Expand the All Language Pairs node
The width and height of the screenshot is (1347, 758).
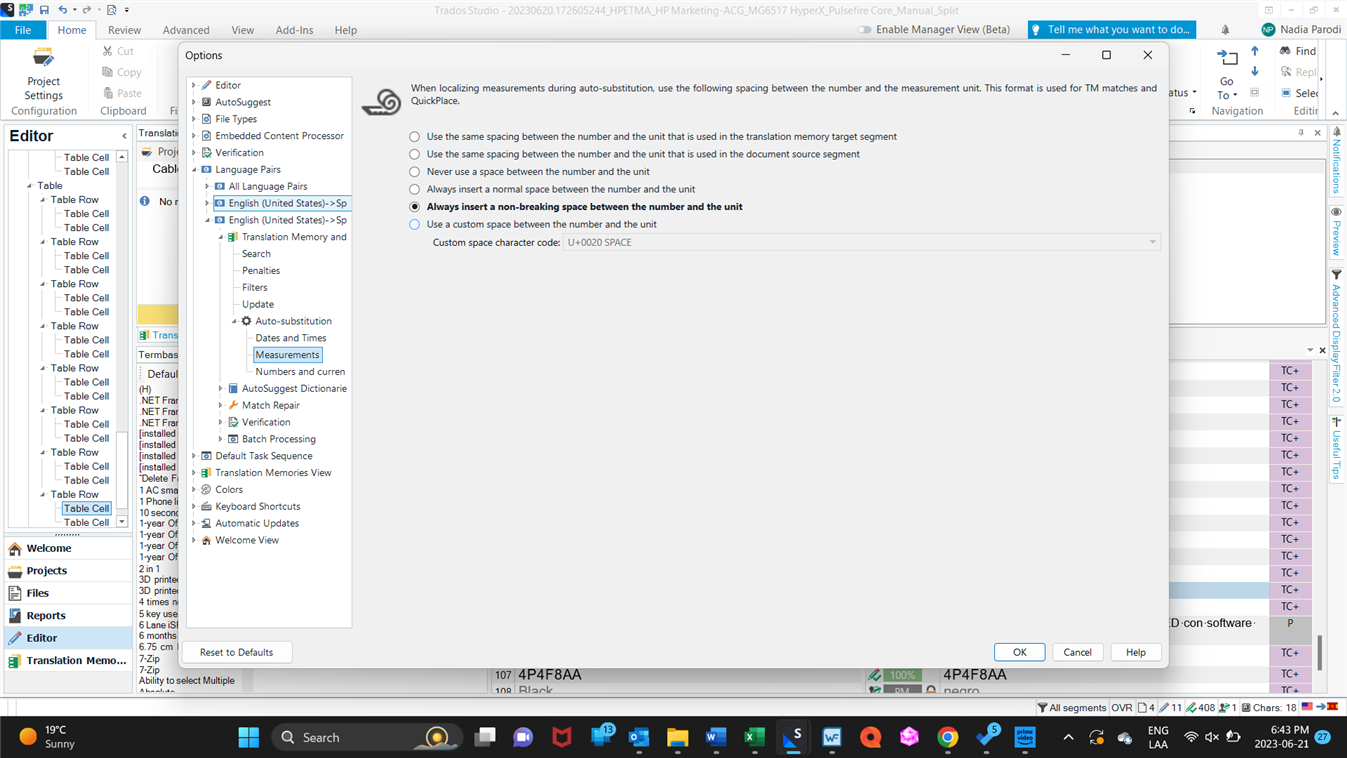coord(208,186)
